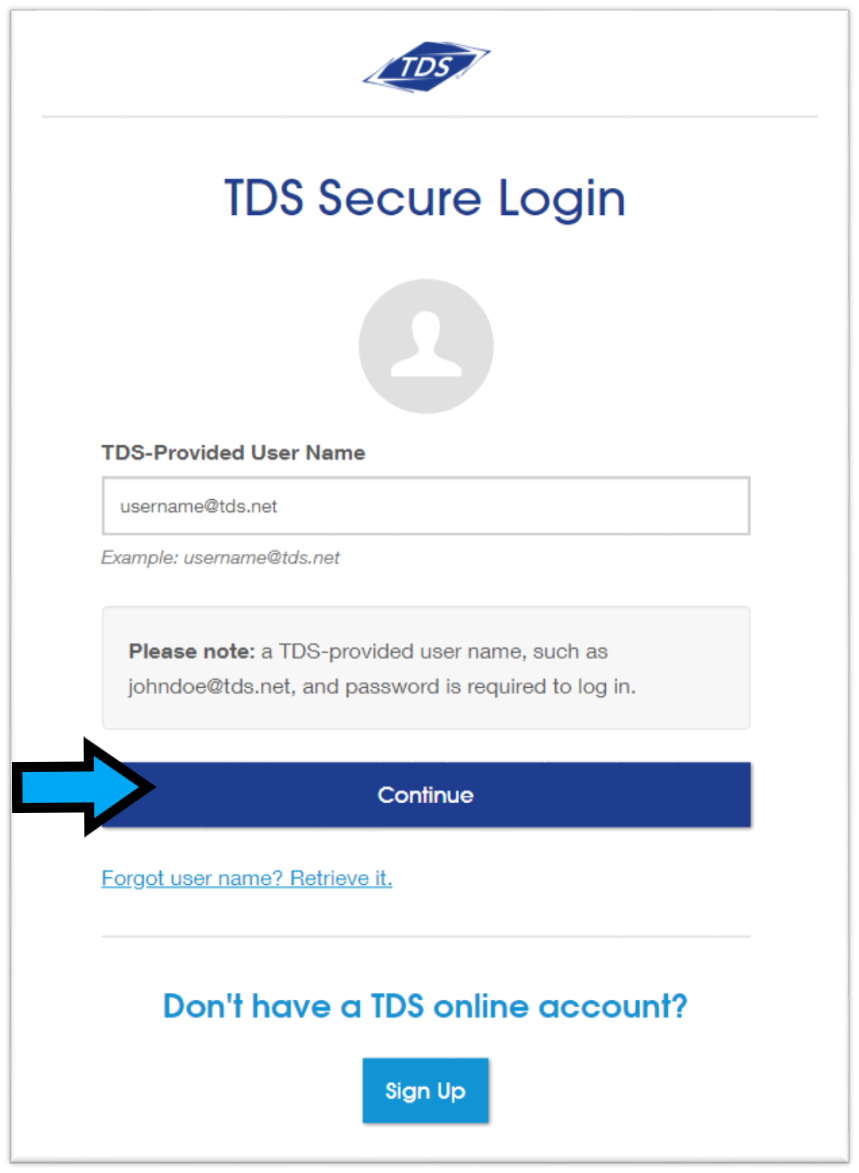
Task: Click 'a TDS-provided user name, such as' text
Action: [435, 652]
